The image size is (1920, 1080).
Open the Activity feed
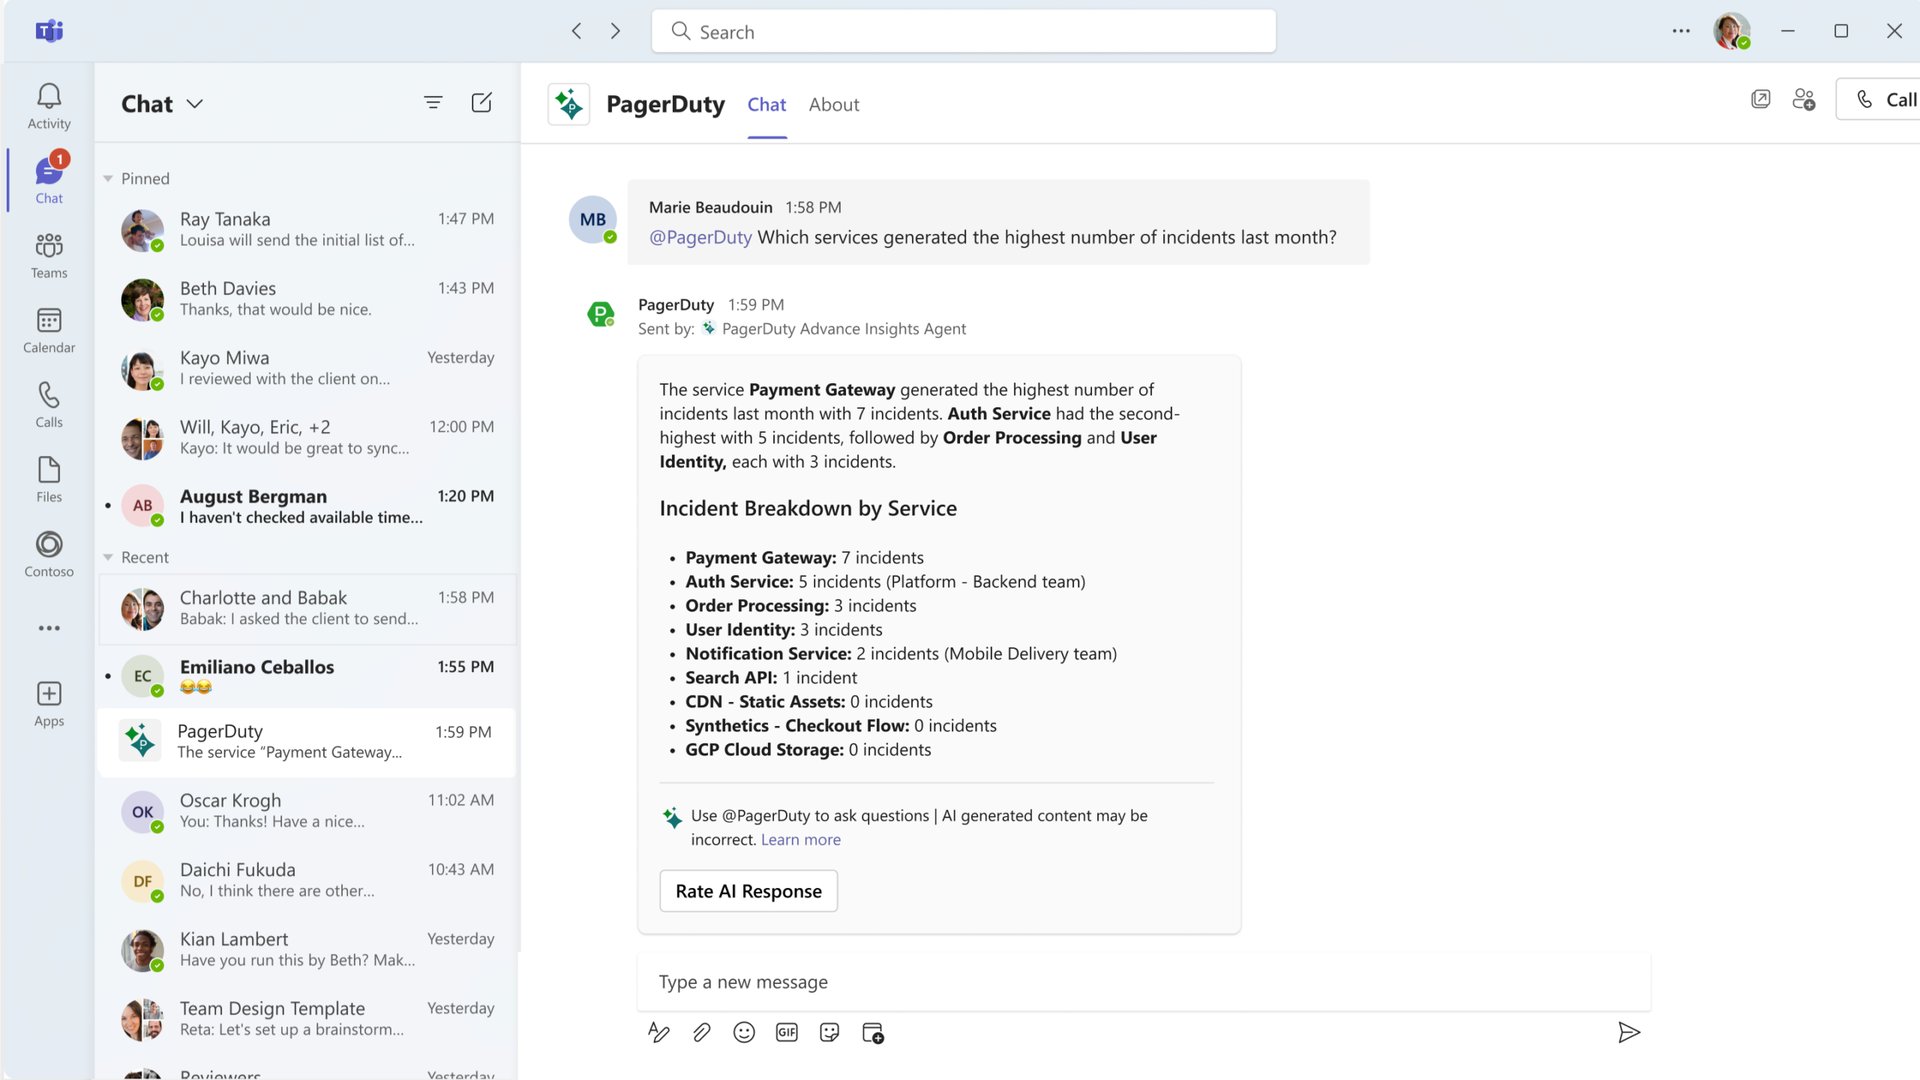click(49, 106)
